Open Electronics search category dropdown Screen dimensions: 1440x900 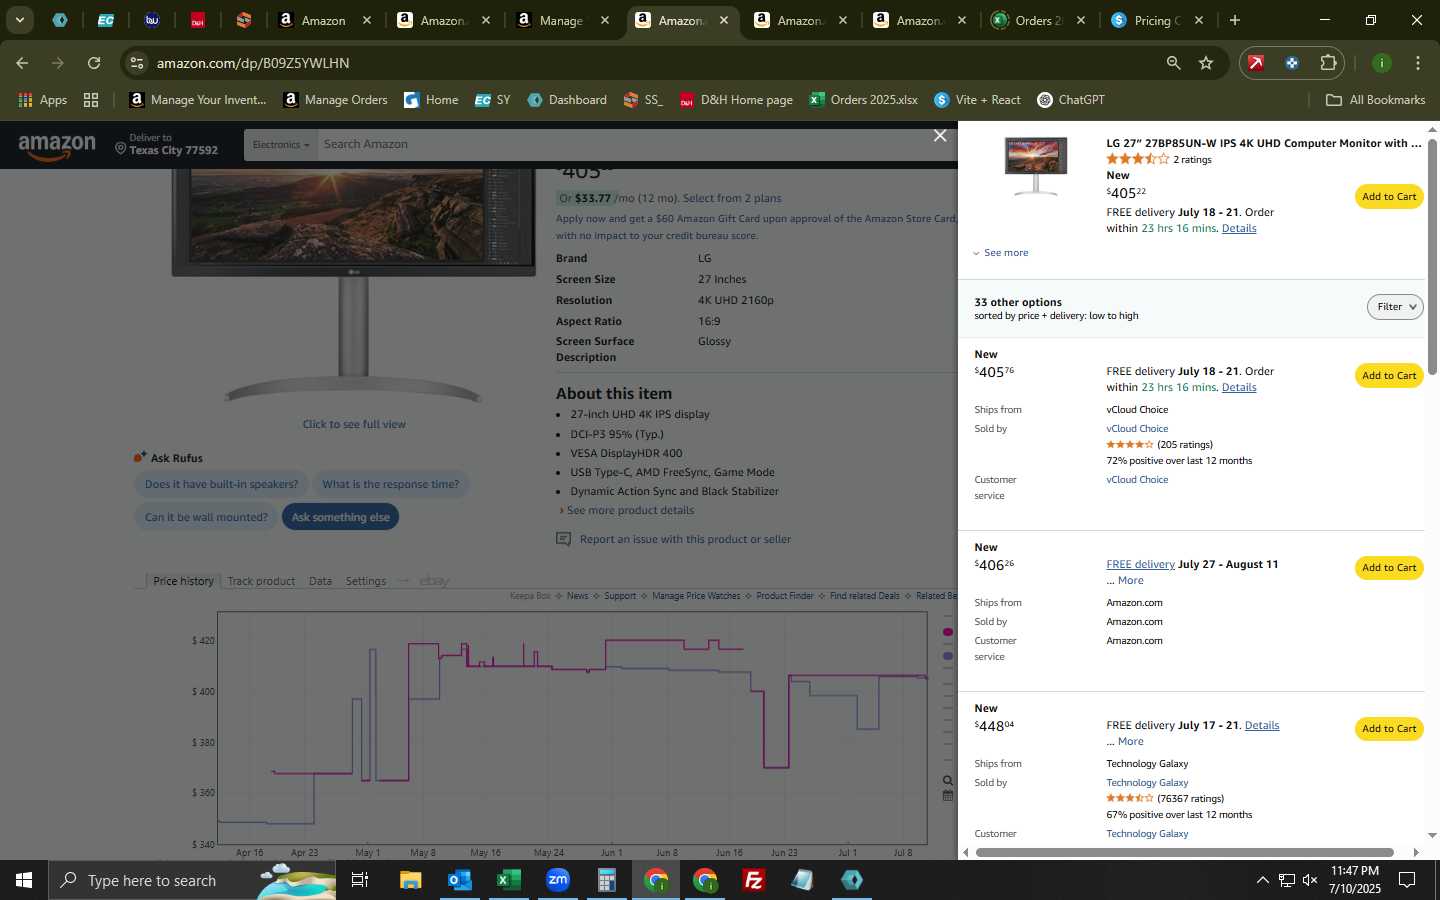[281, 145]
